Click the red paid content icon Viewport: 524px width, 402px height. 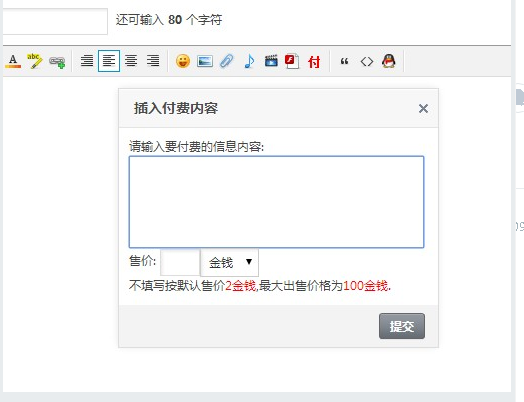coord(314,62)
